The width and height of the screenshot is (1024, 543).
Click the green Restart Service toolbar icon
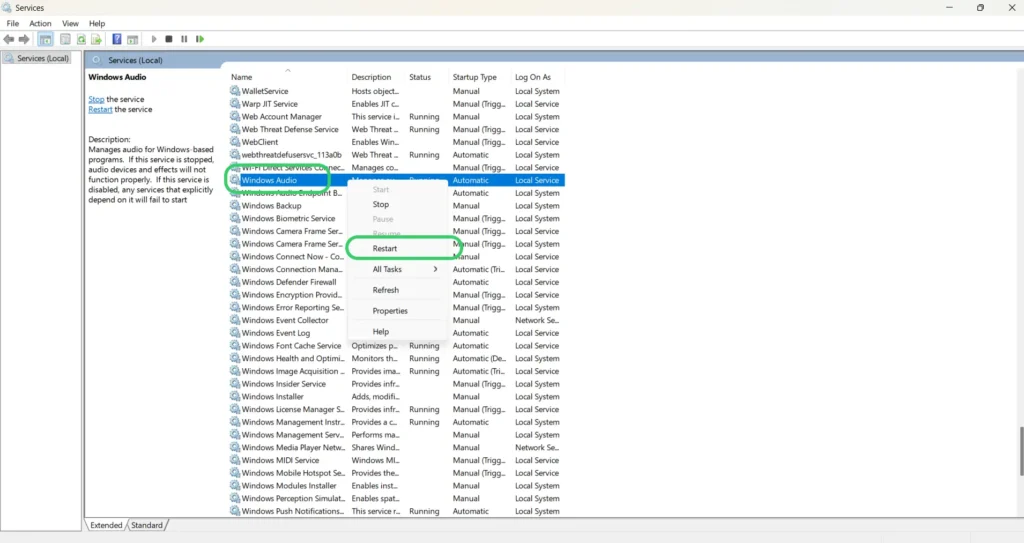point(200,39)
